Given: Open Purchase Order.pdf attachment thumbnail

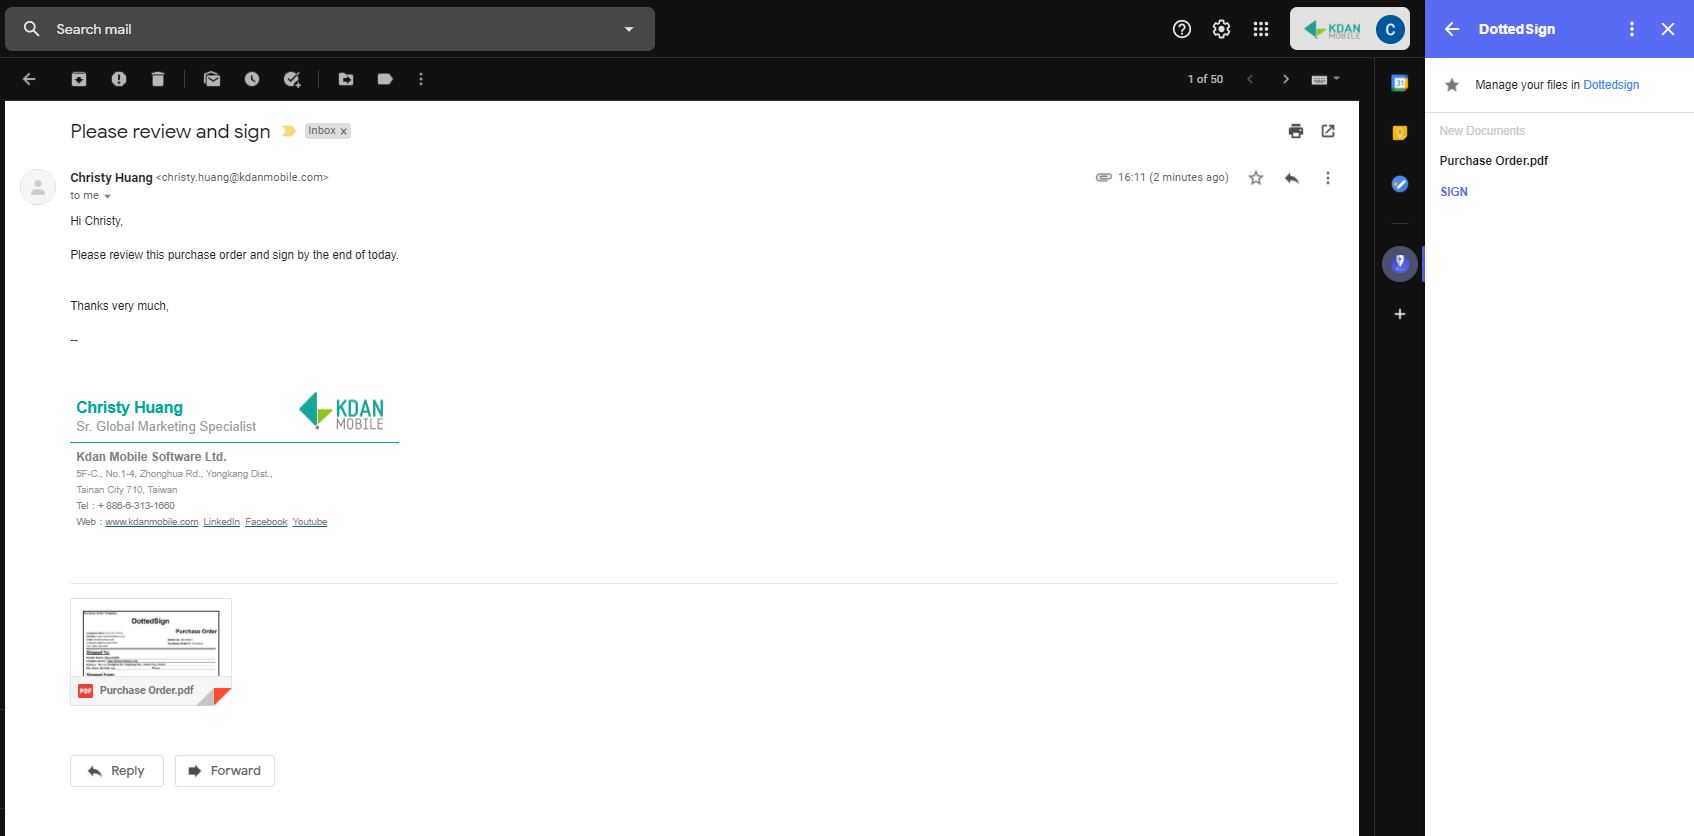Looking at the screenshot, I should (151, 652).
